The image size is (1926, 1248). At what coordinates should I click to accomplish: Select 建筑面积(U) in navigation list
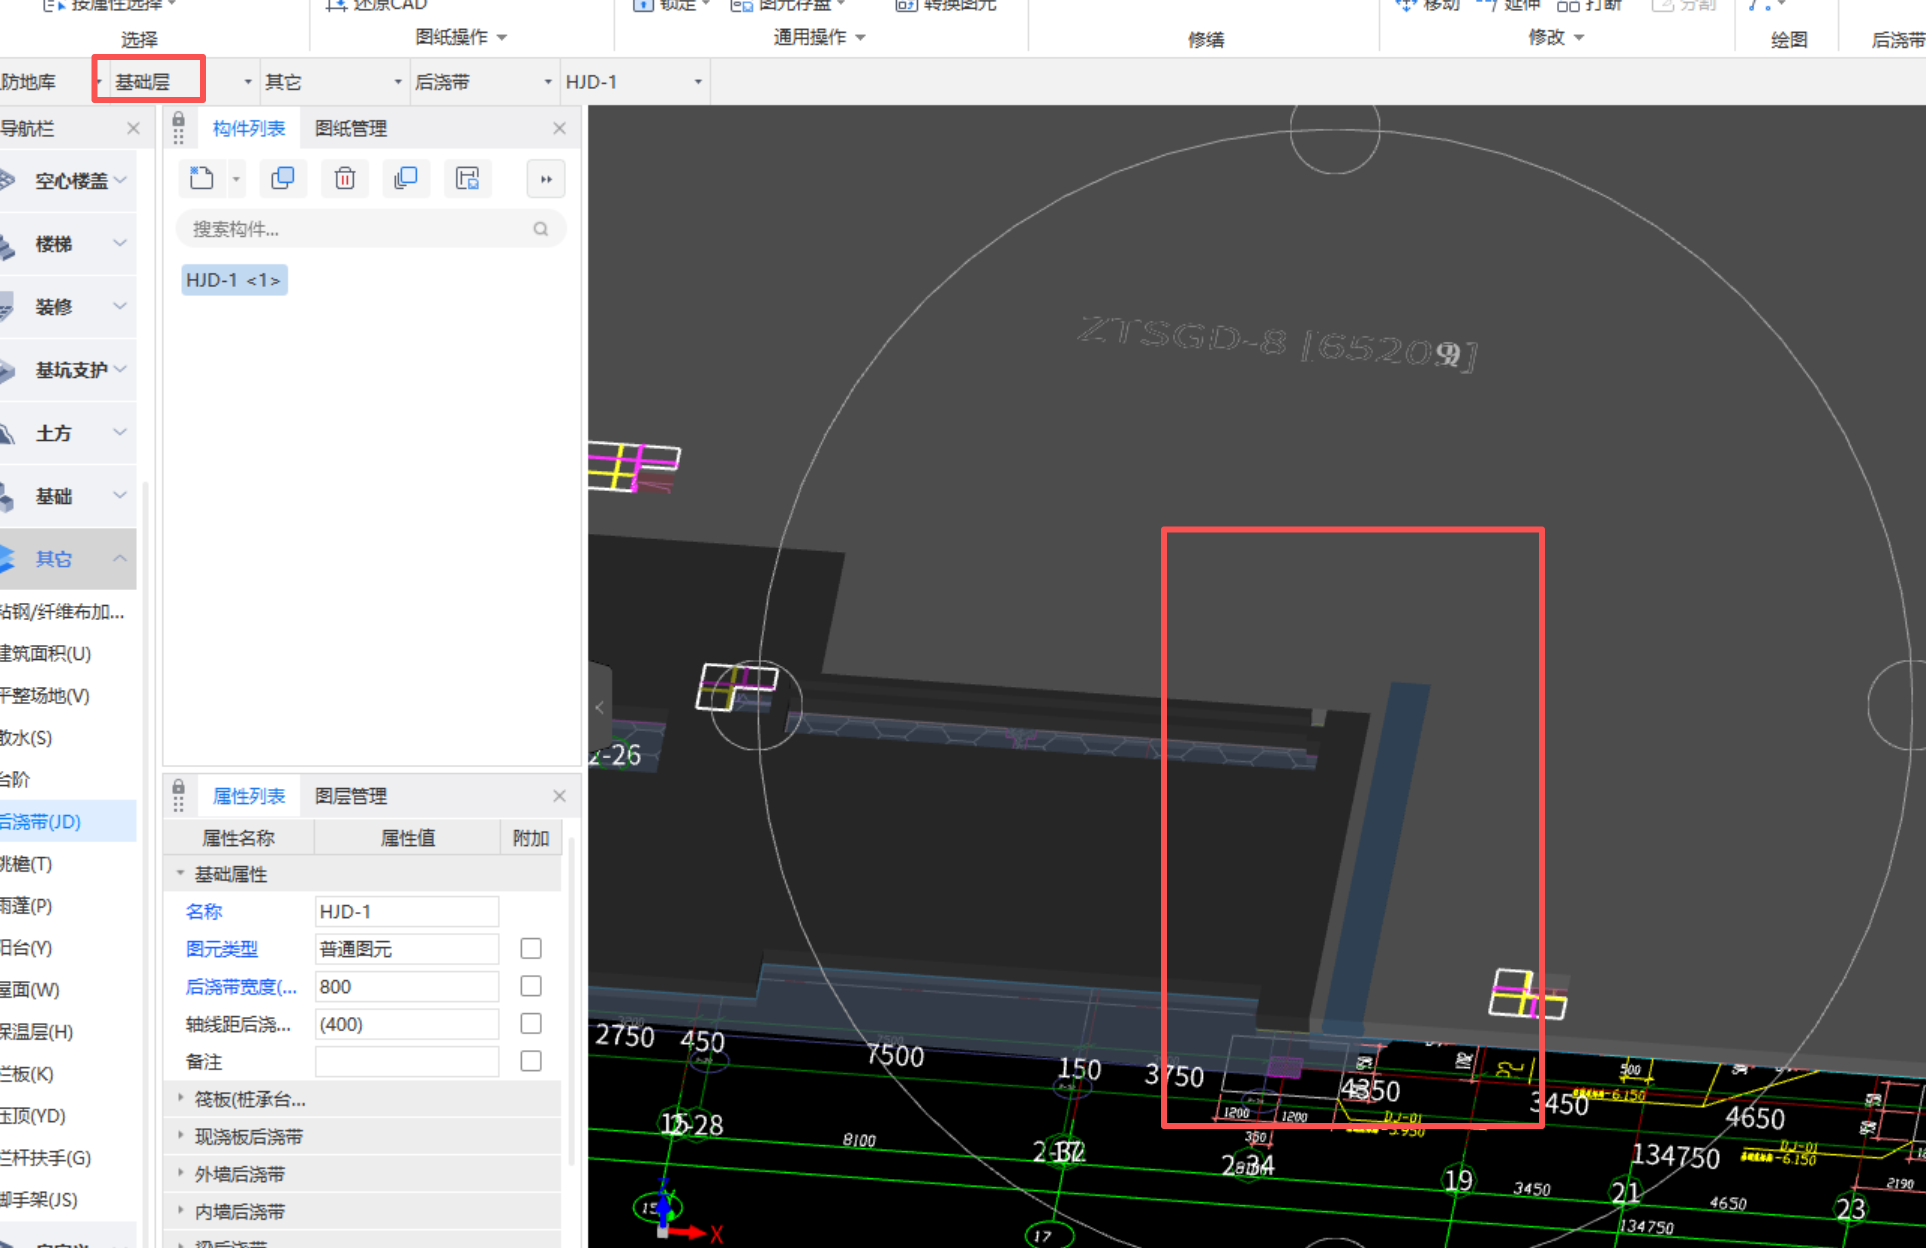tap(46, 654)
